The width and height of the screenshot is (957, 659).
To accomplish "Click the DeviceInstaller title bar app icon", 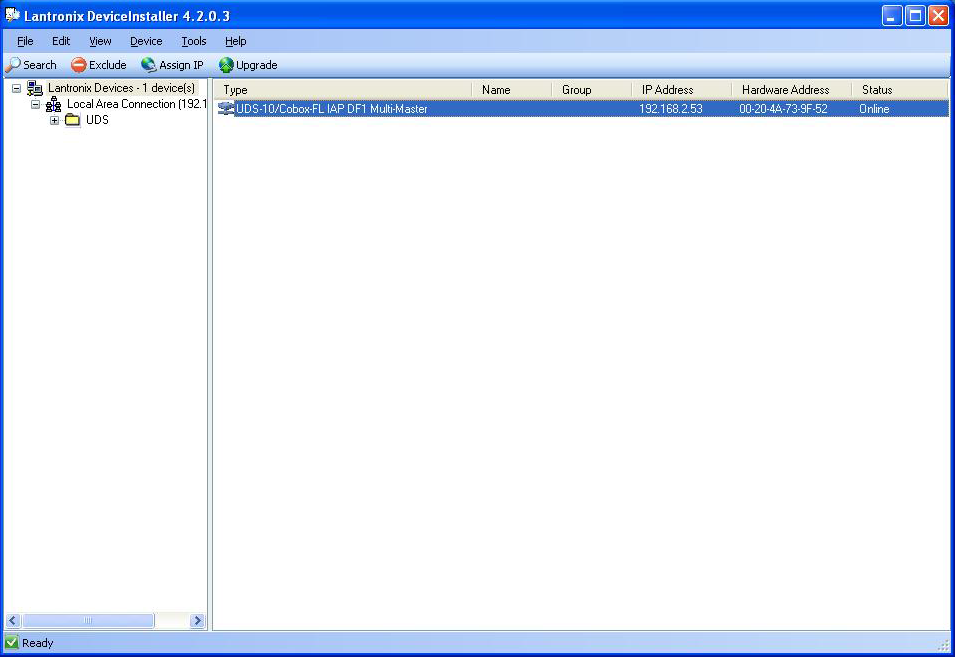I will (x=12, y=15).
